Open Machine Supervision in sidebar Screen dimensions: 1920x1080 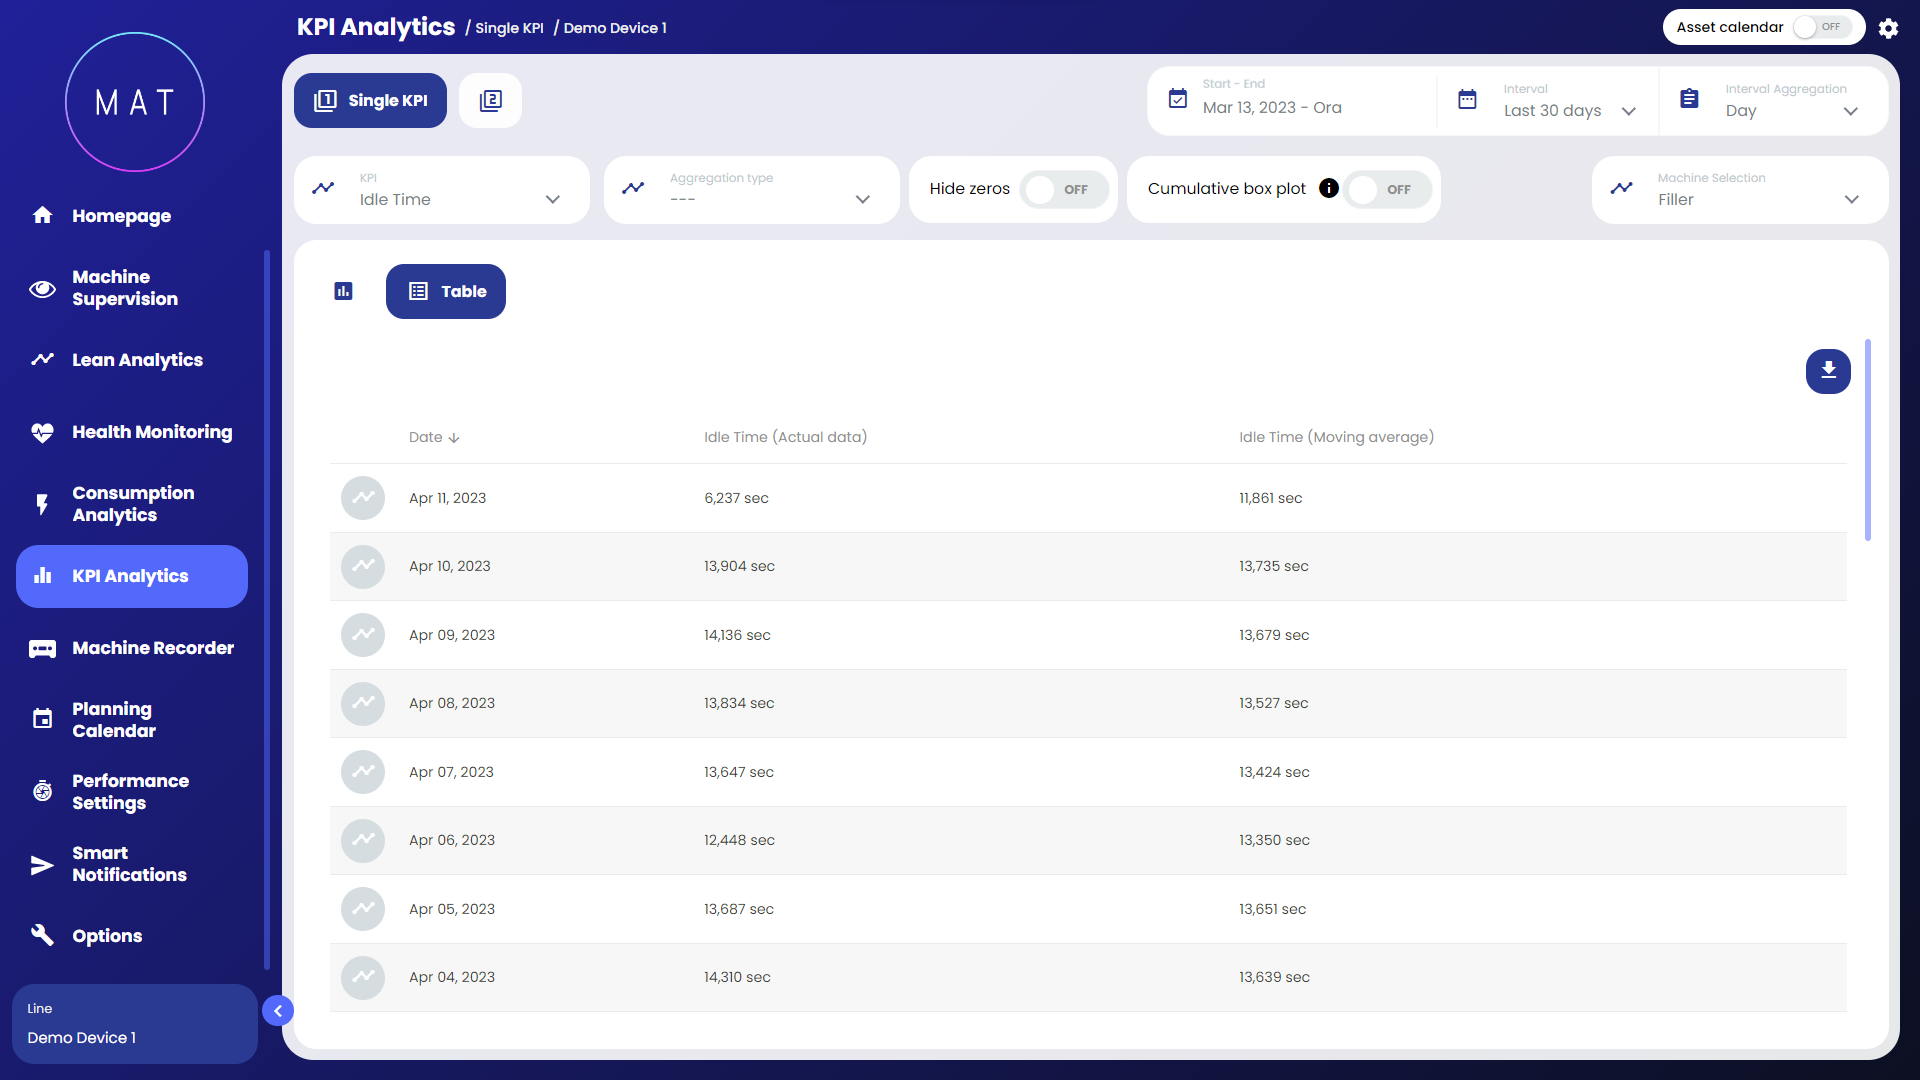pyautogui.click(x=125, y=288)
